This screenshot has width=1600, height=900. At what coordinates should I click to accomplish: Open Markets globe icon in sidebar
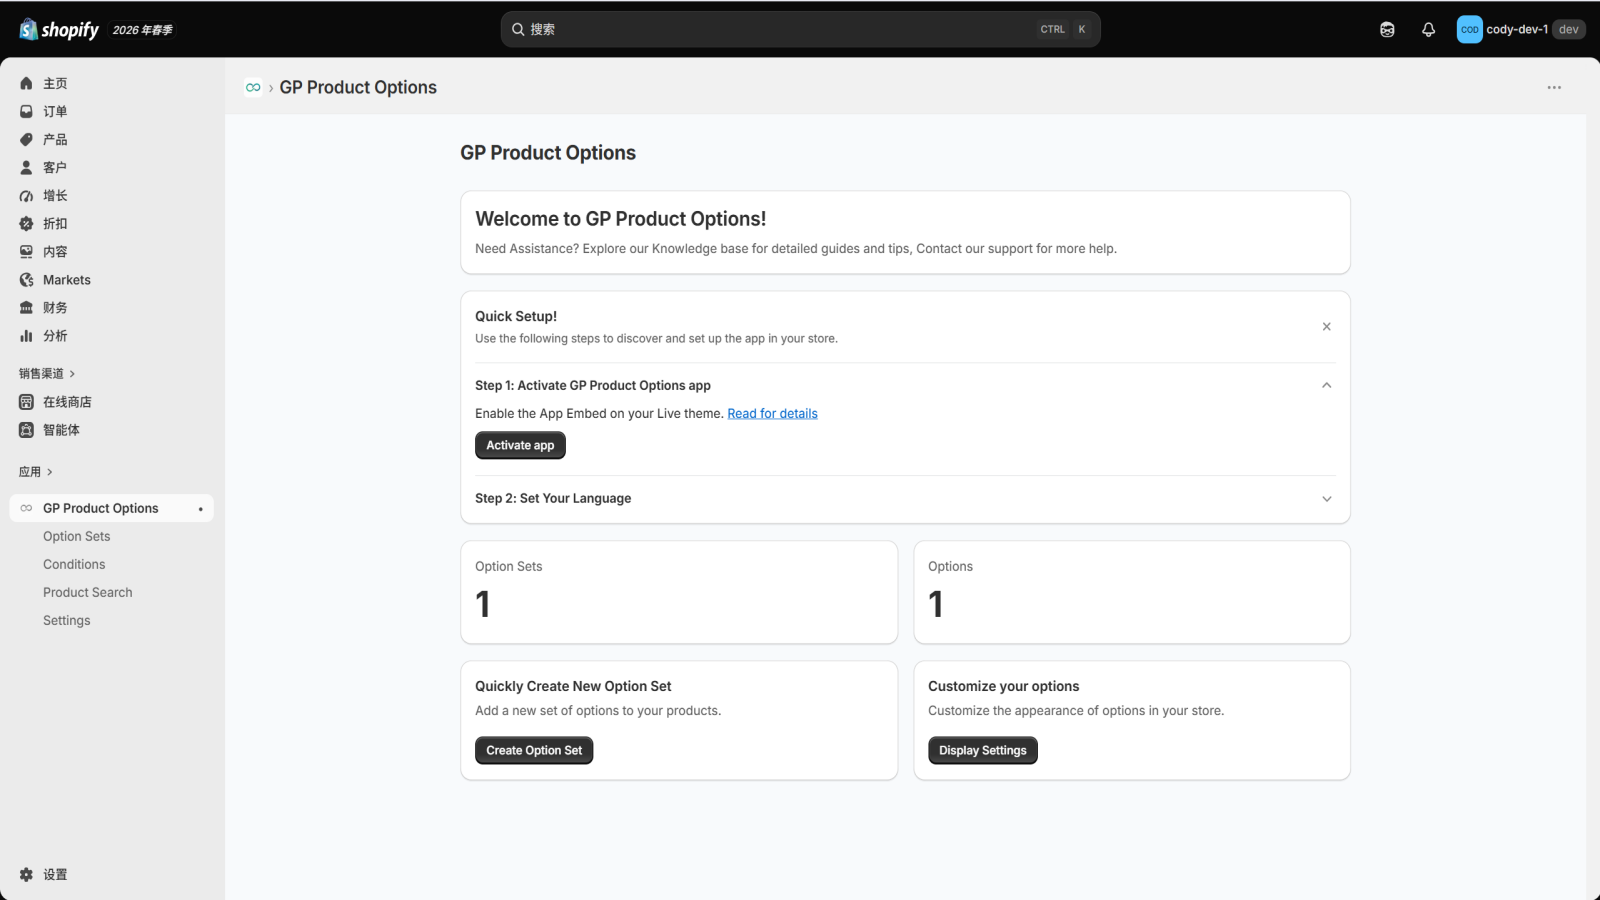[27, 280]
